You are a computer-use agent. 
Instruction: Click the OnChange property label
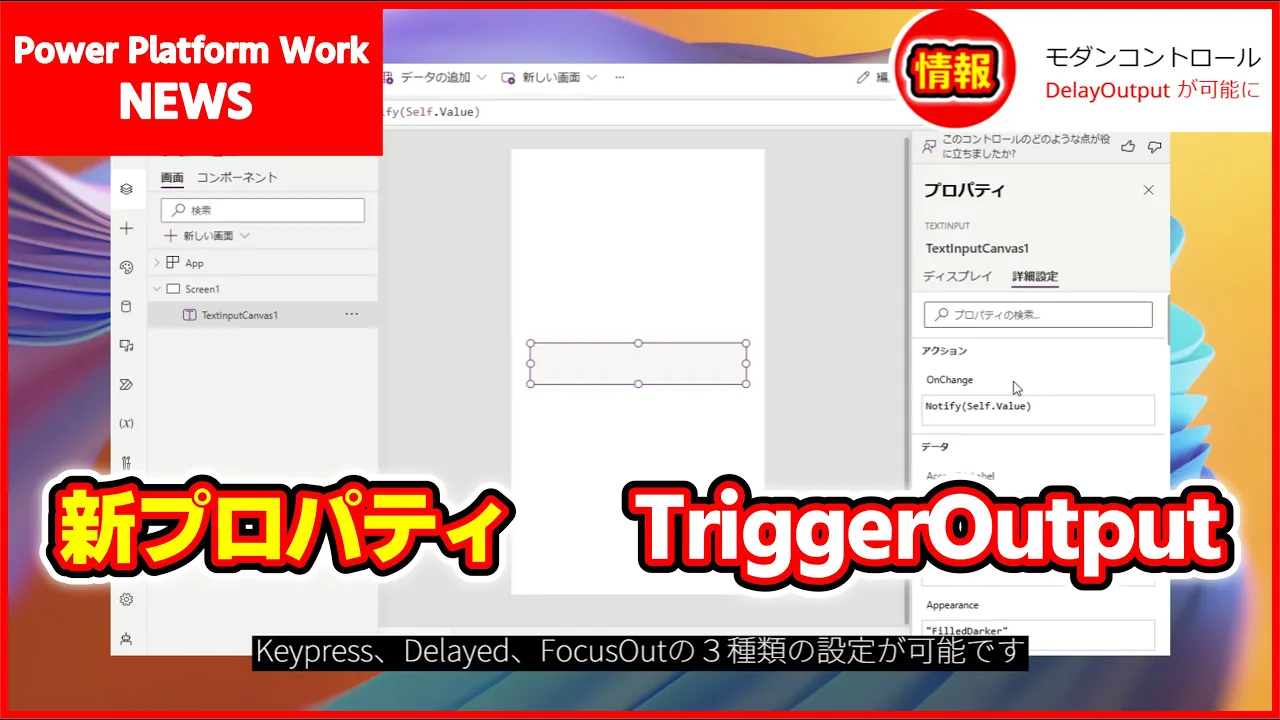point(949,380)
